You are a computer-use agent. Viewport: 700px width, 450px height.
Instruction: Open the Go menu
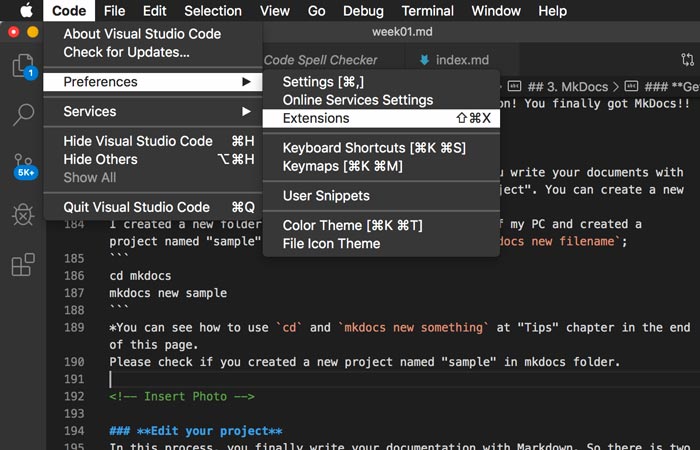[x=317, y=10]
